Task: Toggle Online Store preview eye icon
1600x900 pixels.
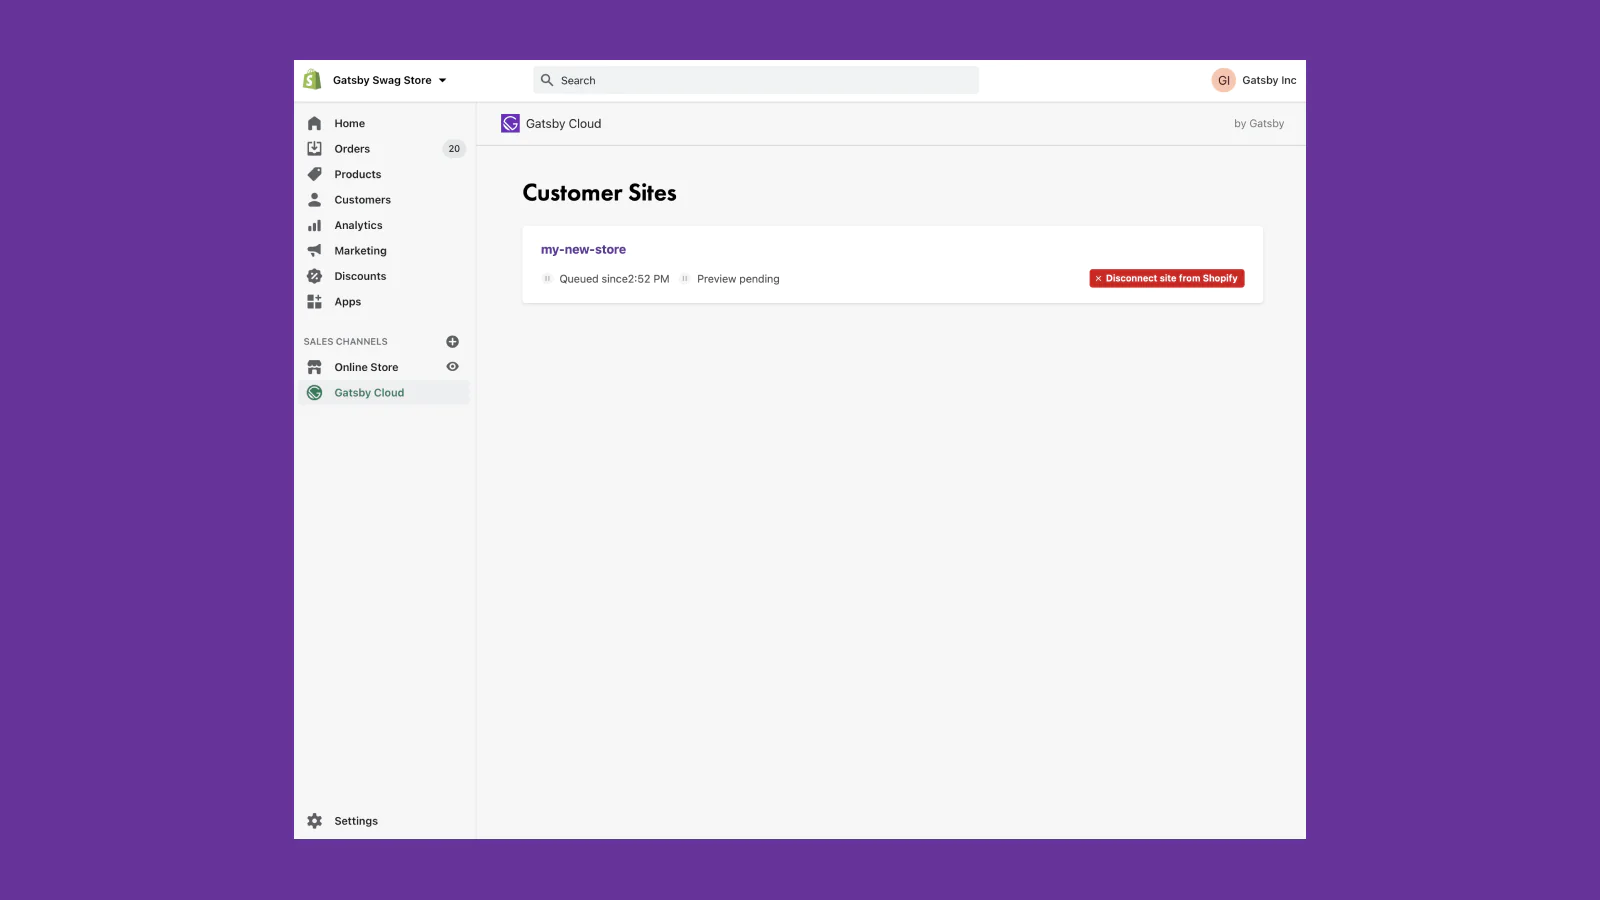Action: (452, 367)
